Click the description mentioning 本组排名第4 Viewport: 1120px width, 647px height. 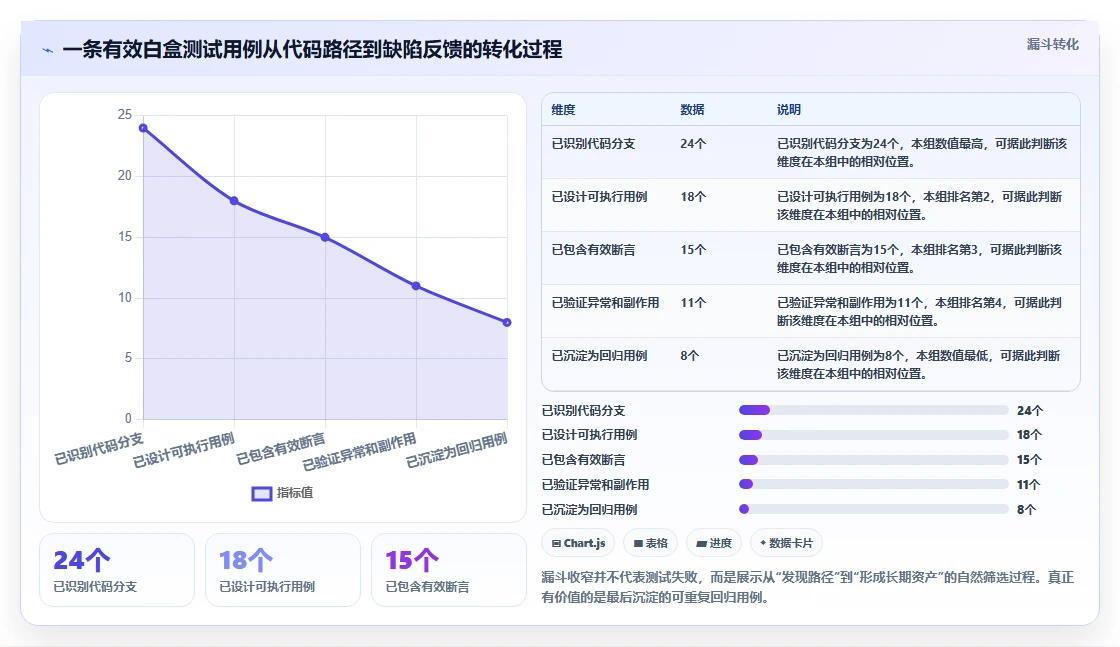point(919,311)
